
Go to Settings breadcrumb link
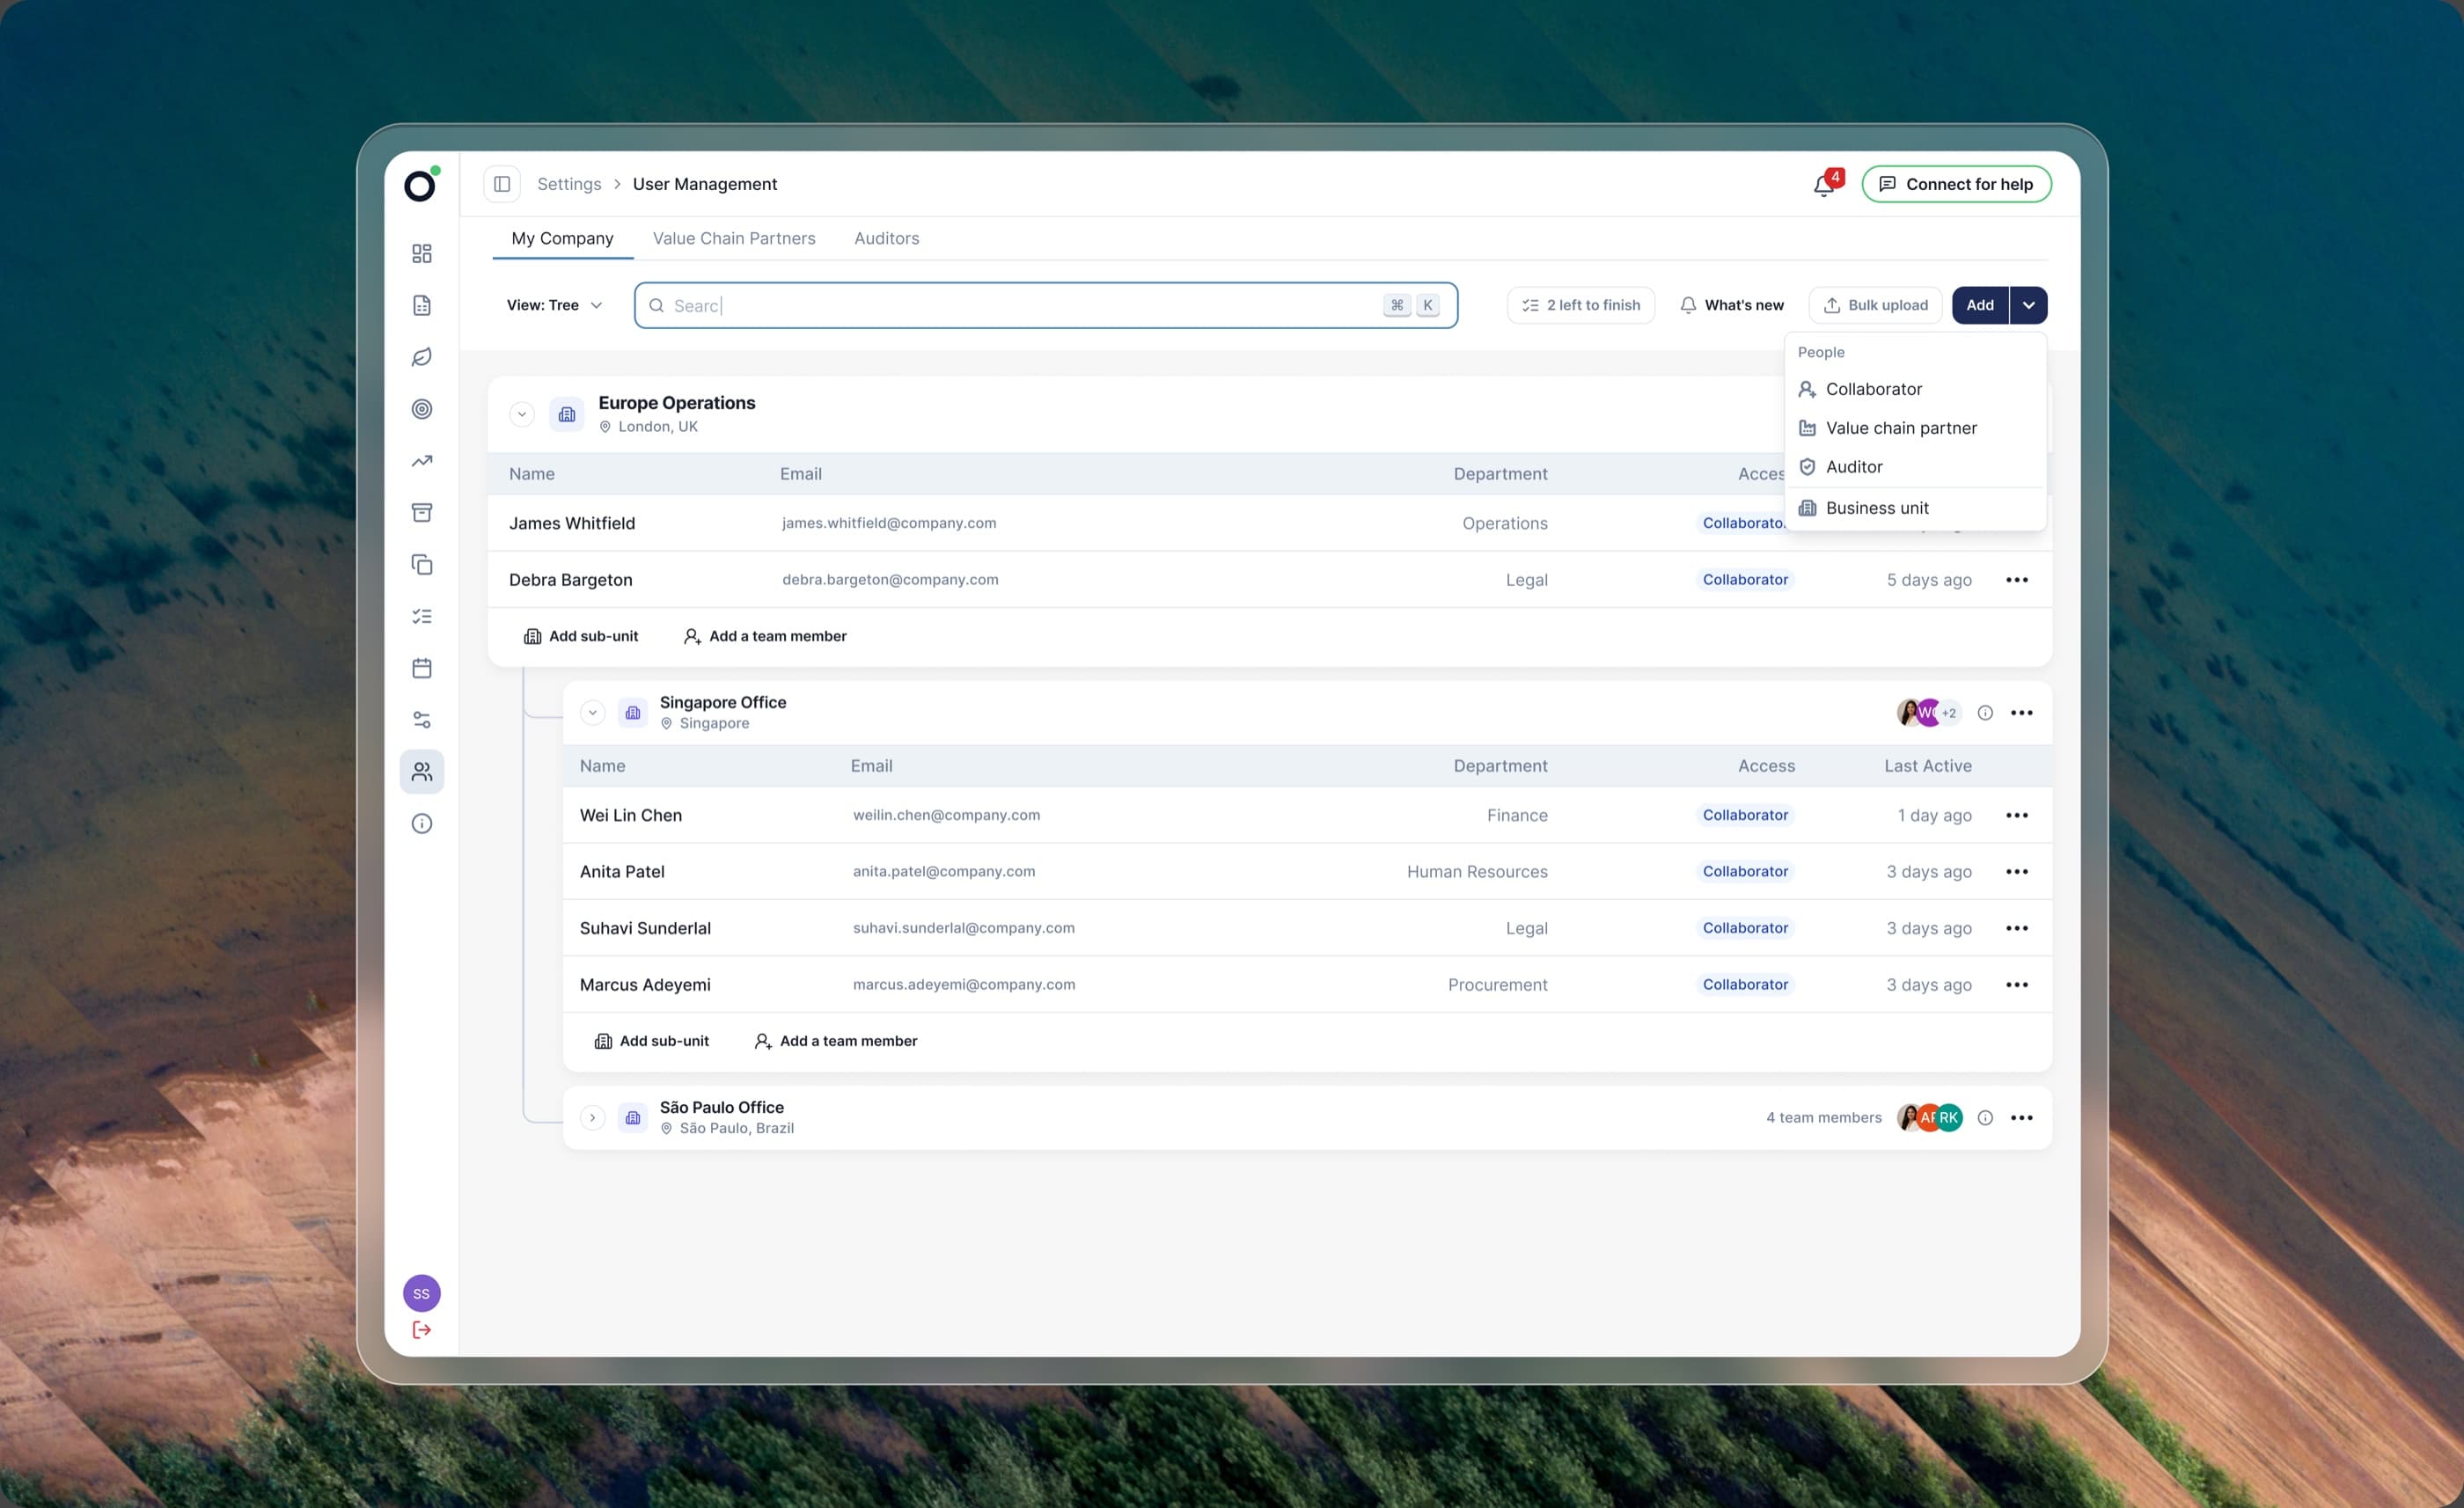click(x=569, y=184)
